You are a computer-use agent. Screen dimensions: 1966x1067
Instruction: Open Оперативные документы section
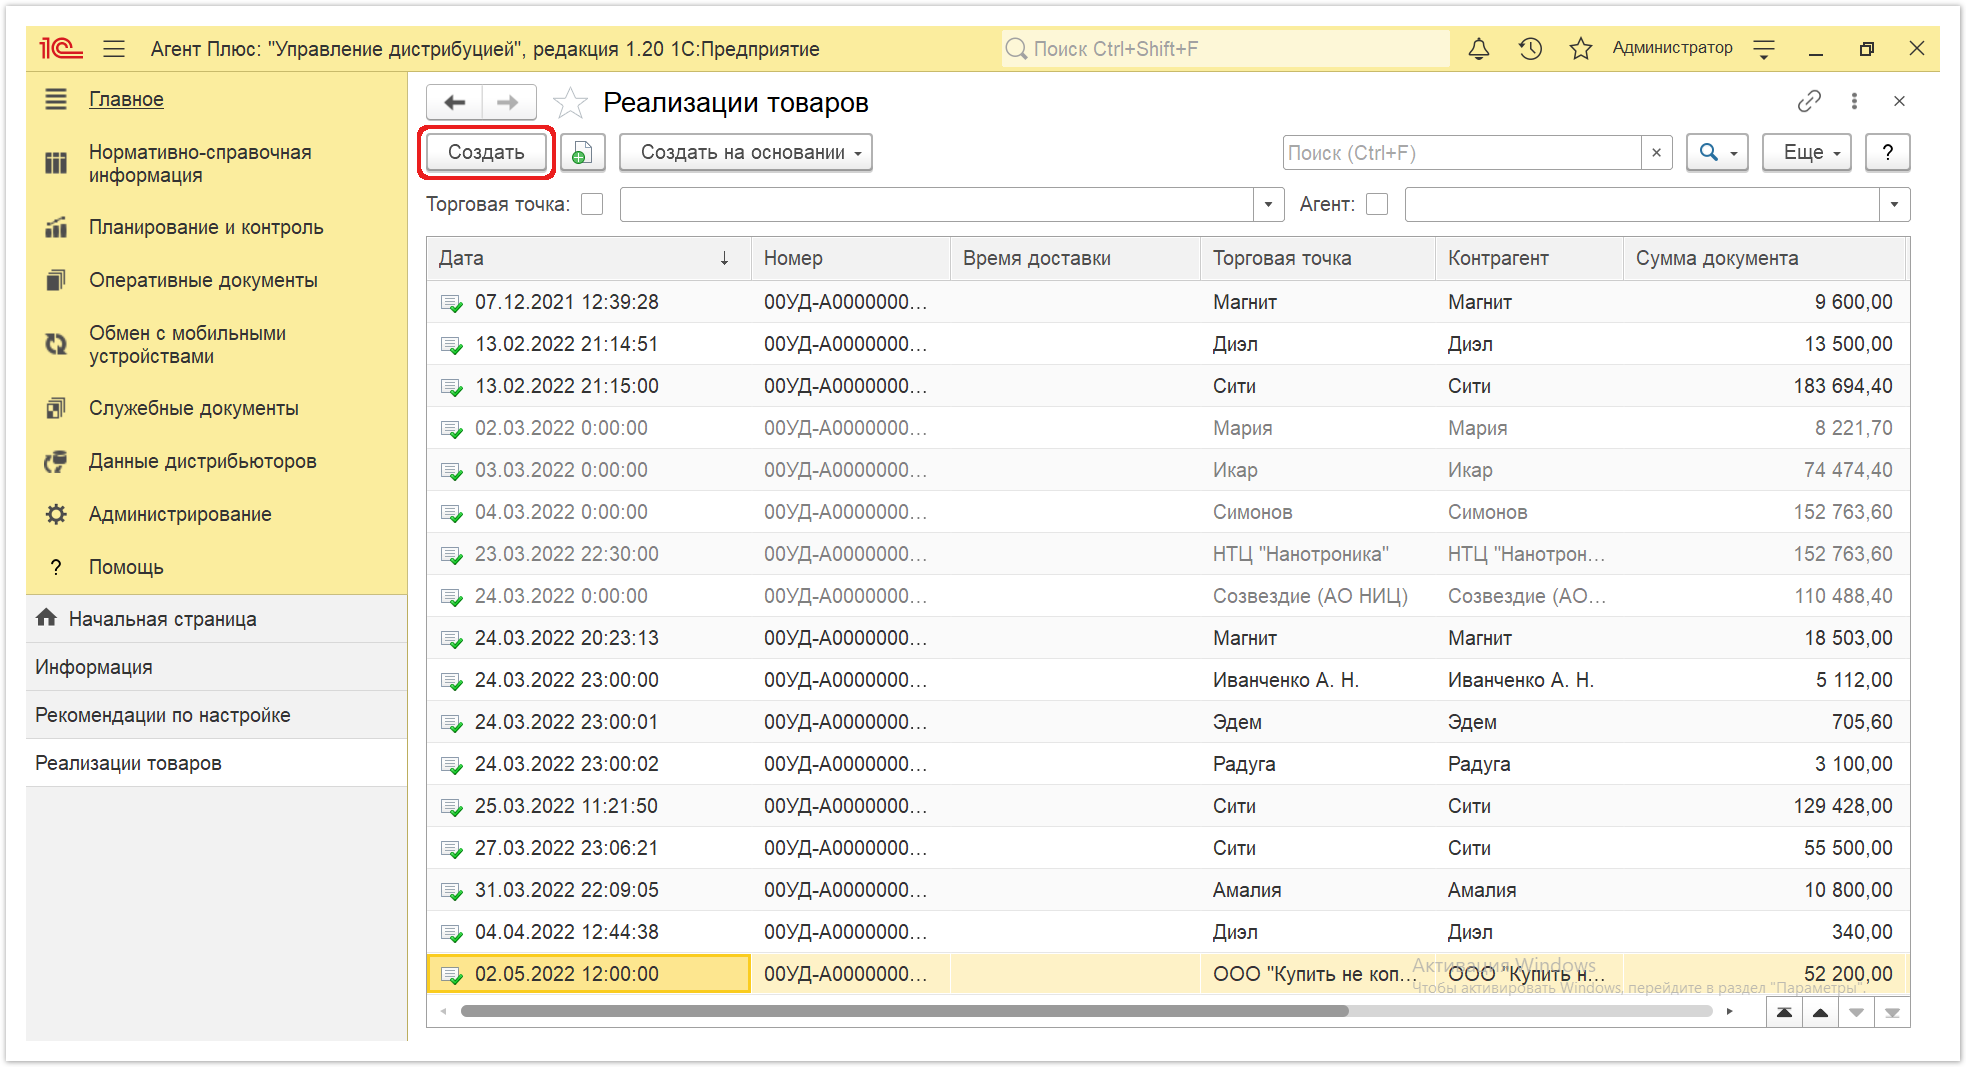coord(203,280)
